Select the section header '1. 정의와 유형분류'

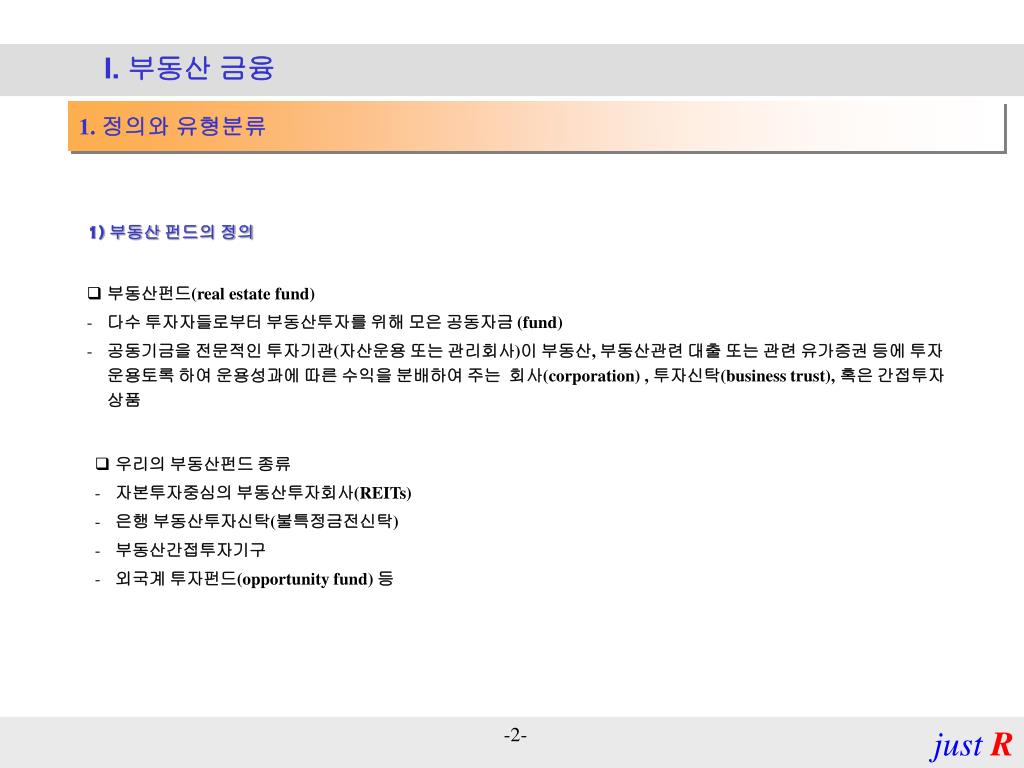tap(172, 125)
